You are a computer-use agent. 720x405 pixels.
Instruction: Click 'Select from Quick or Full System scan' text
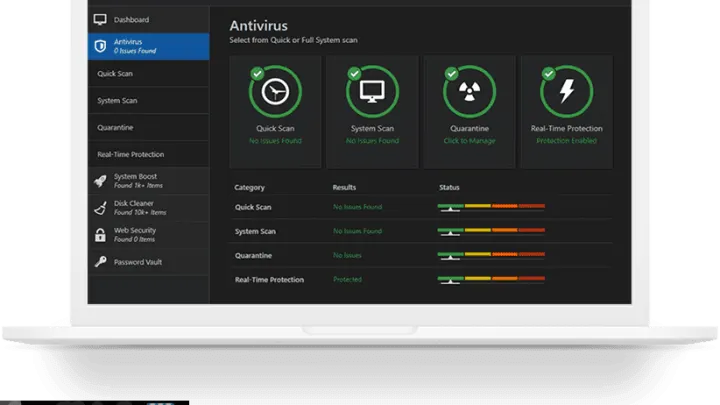pyautogui.click(x=293, y=40)
